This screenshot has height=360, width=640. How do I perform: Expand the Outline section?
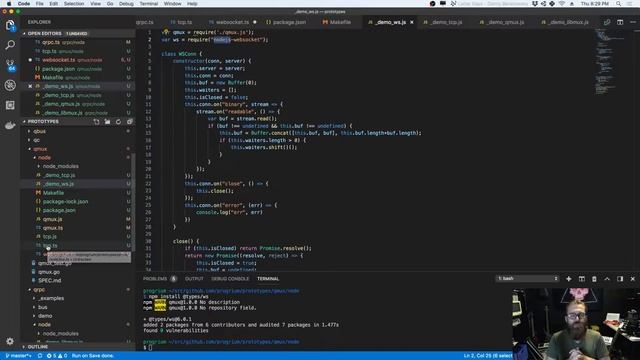click(x=38, y=347)
